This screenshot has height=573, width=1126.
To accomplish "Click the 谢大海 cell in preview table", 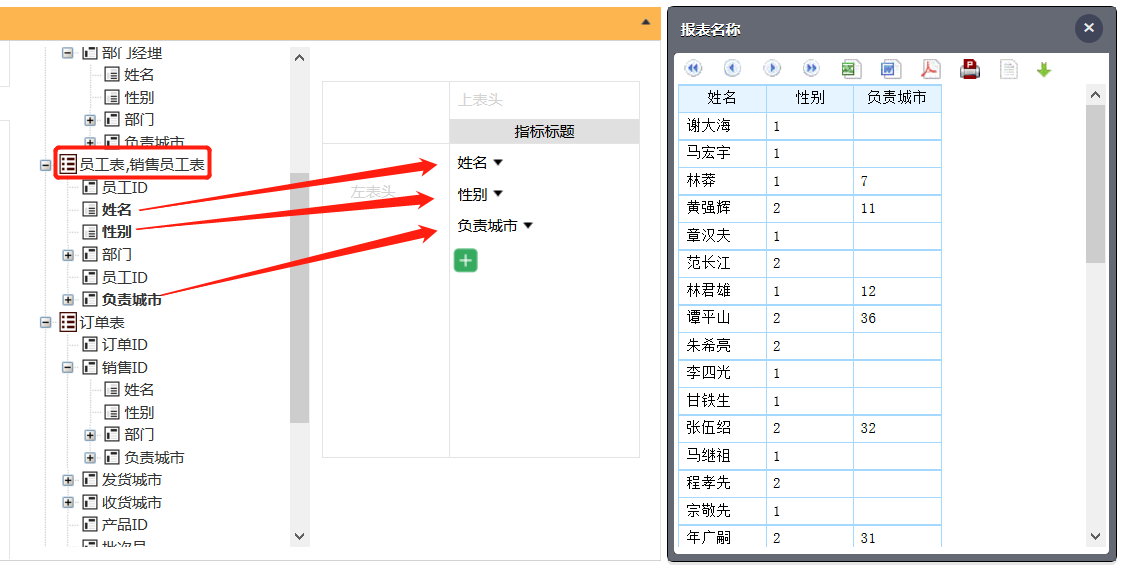I will click(x=722, y=126).
